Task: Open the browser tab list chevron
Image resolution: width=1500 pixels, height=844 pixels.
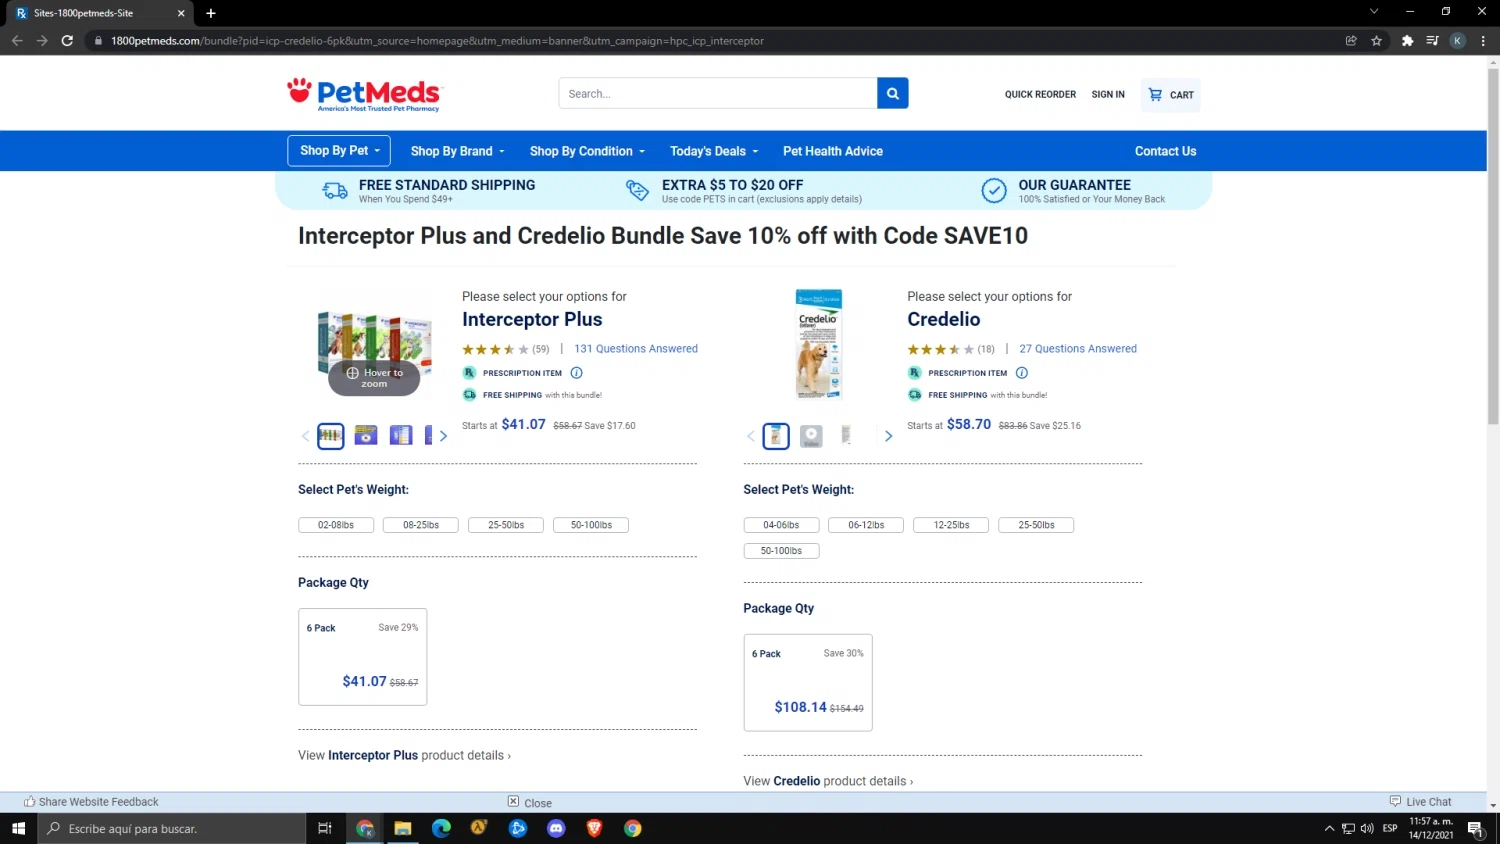Action: (x=1374, y=12)
